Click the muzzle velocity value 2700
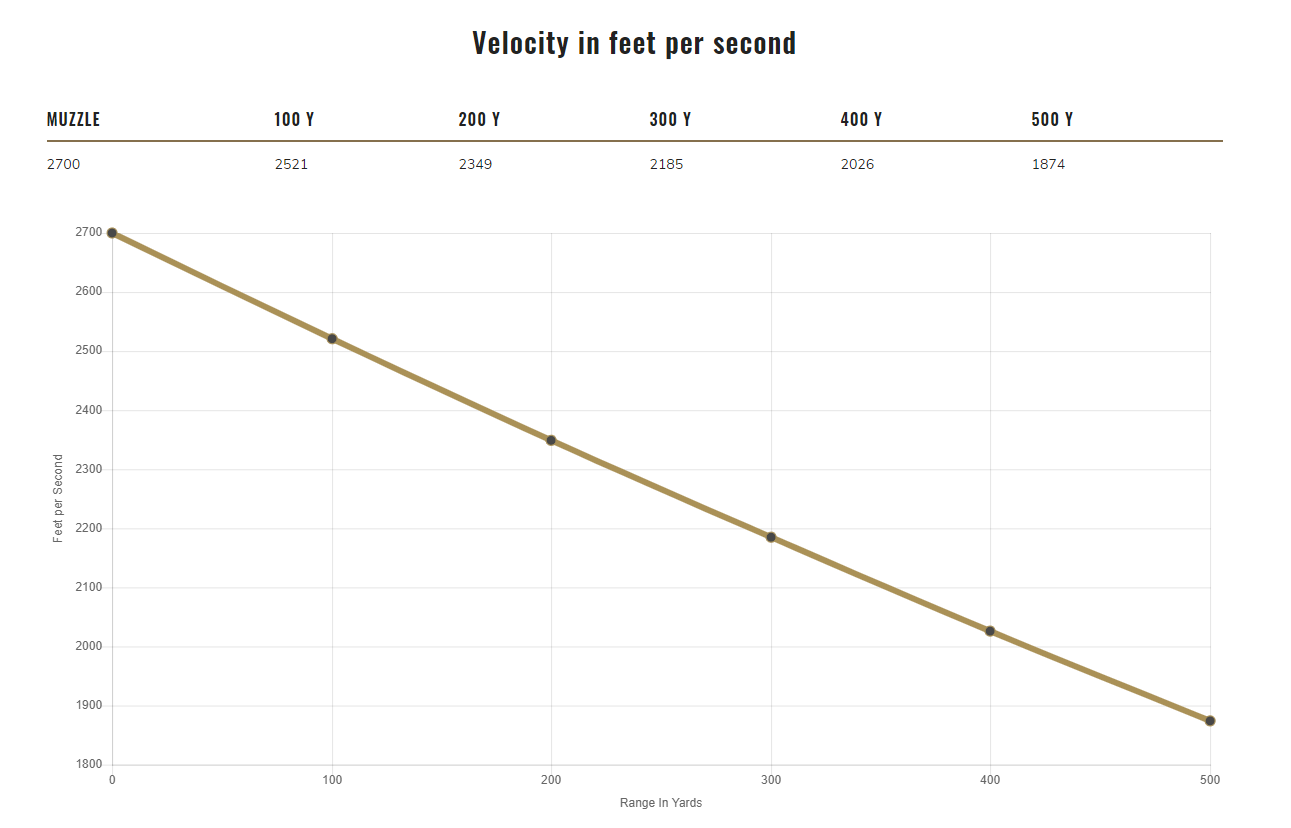 (x=63, y=164)
